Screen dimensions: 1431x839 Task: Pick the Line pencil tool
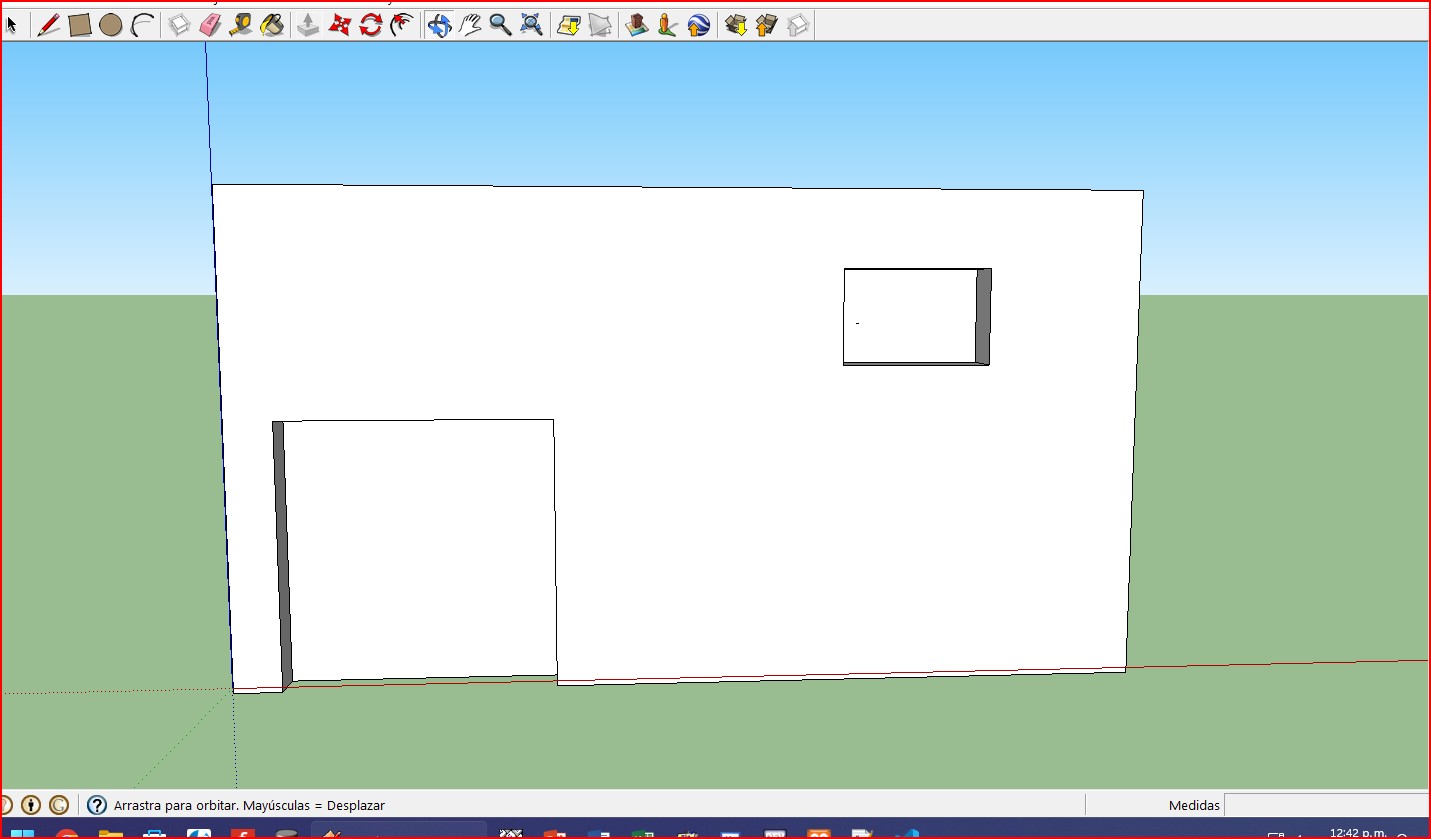coord(48,25)
